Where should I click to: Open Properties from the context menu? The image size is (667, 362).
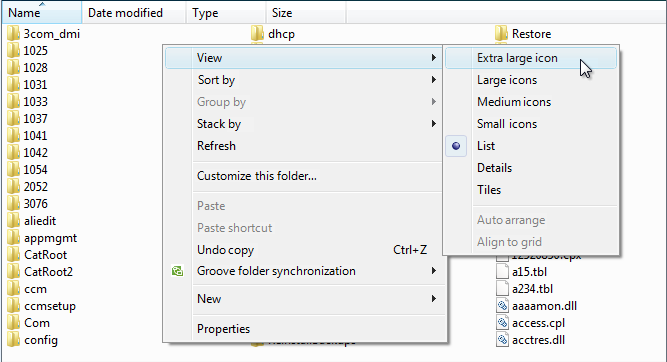click(305, 329)
